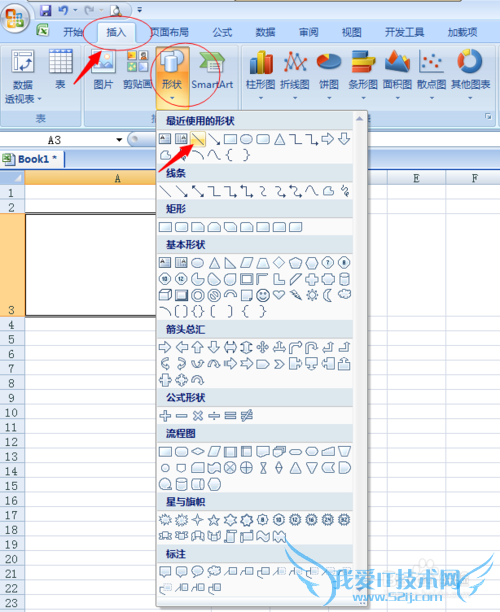The width and height of the screenshot is (500, 612).
Task: Insert SmartArt graphic
Action: 212,69
